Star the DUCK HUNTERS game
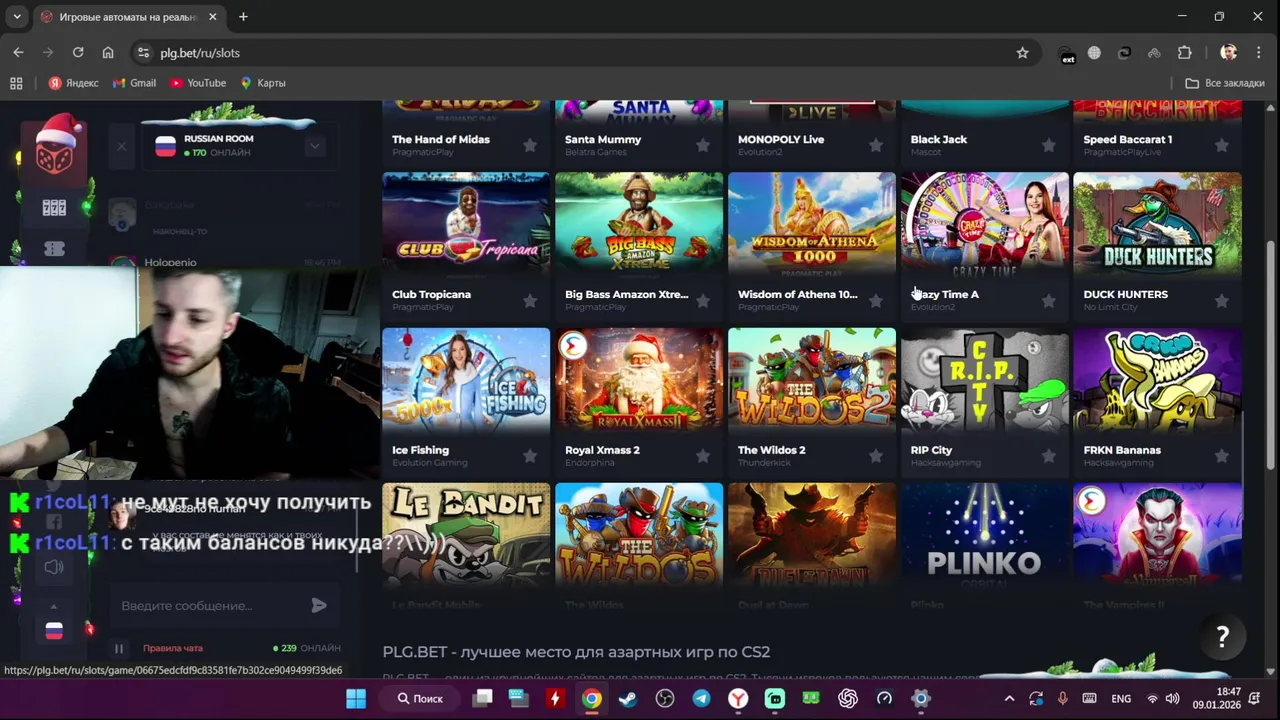The width and height of the screenshot is (1280, 720). [1221, 301]
